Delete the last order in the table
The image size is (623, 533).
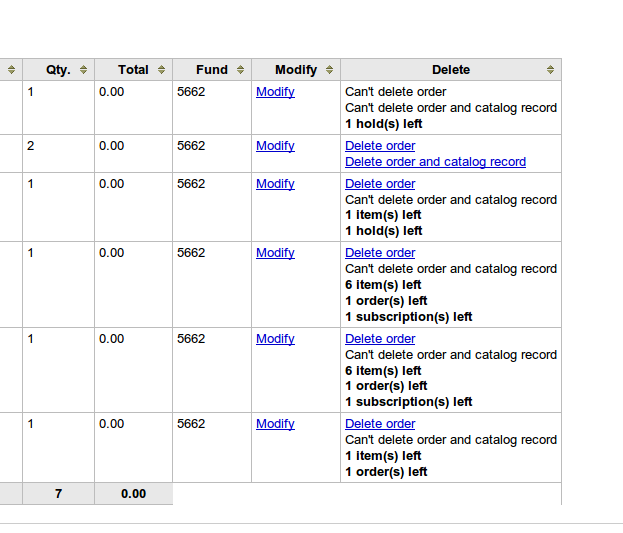[x=380, y=424]
